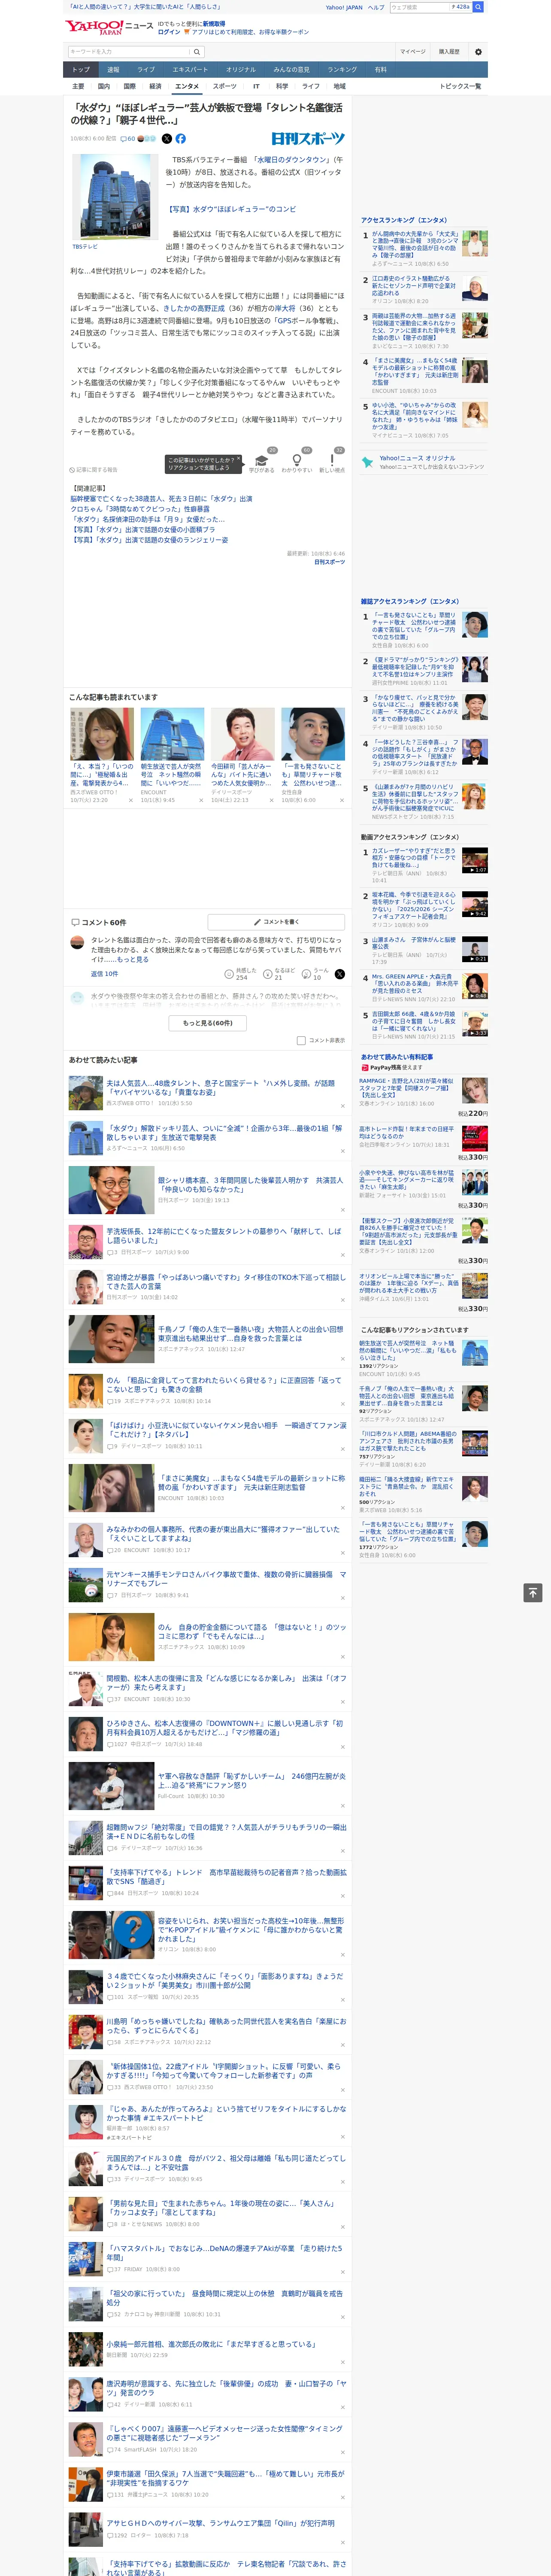Share the article on X

click(167, 139)
